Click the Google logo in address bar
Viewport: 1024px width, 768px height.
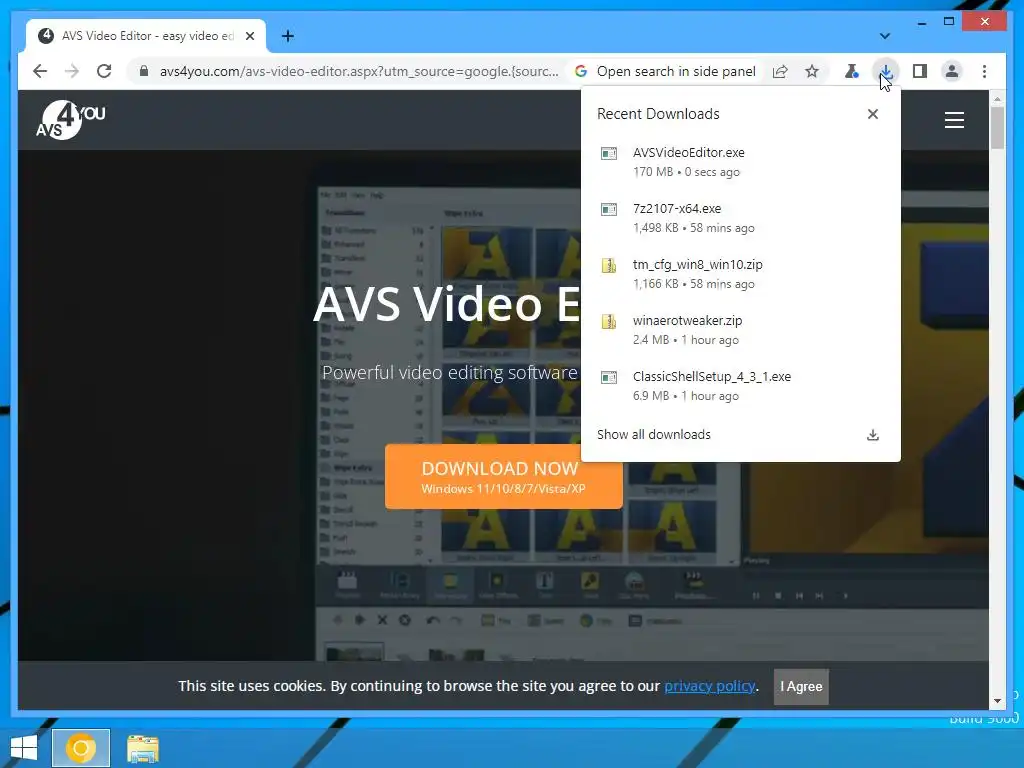pos(581,71)
